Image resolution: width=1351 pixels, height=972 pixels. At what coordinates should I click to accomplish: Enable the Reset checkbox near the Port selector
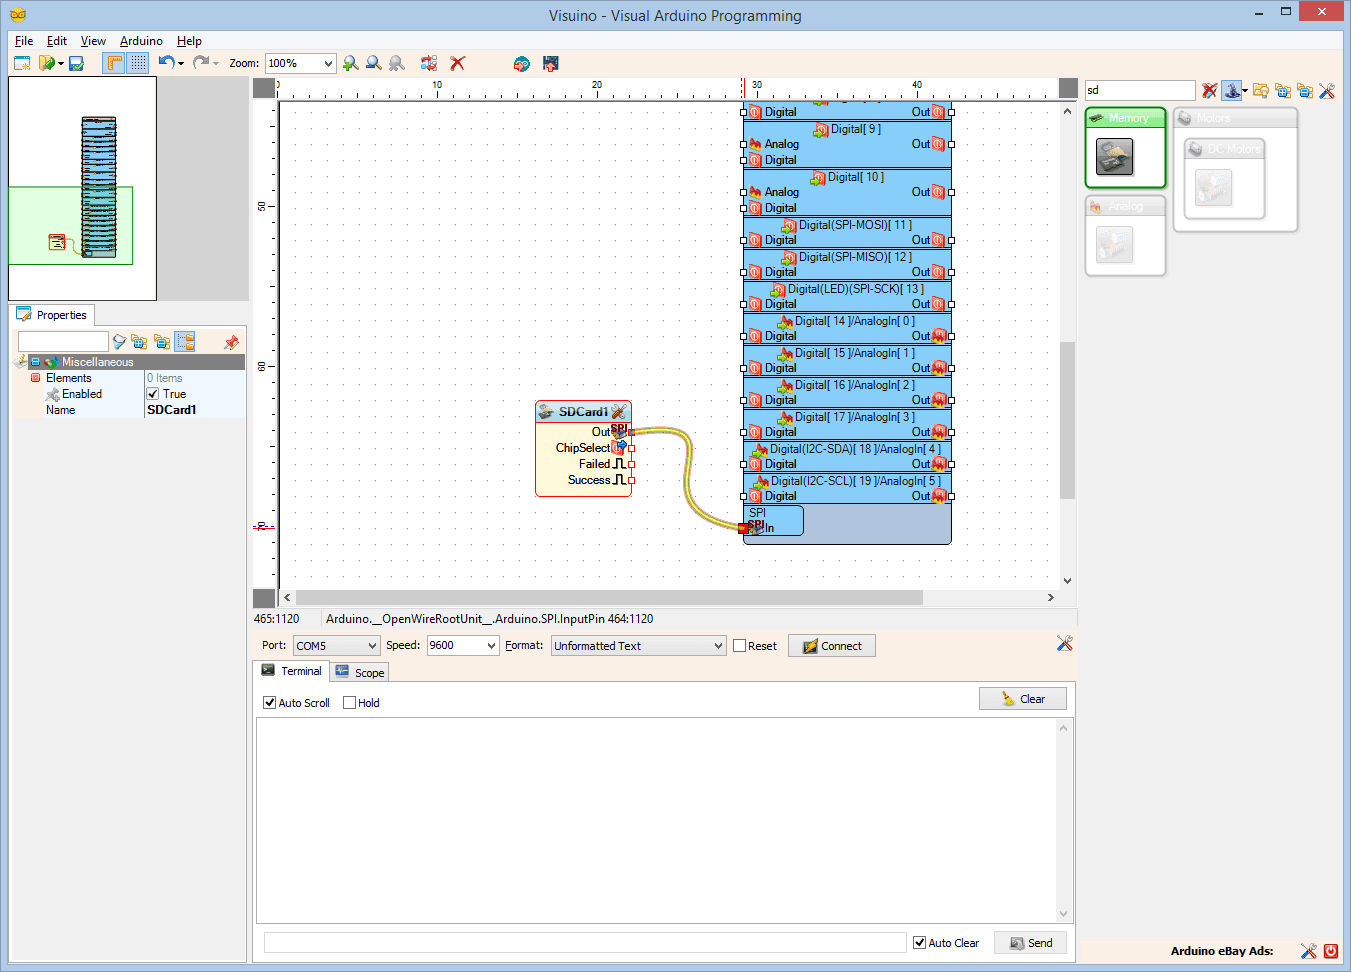tap(741, 645)
